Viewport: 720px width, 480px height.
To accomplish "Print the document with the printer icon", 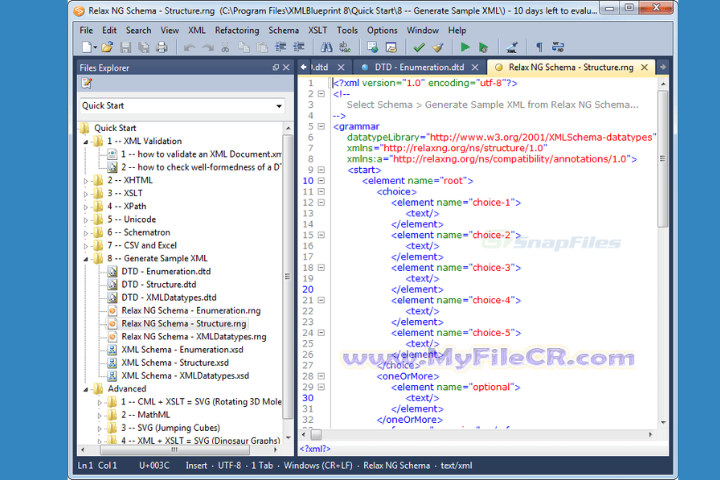I will pyautogui.click(x=162, y=47).
